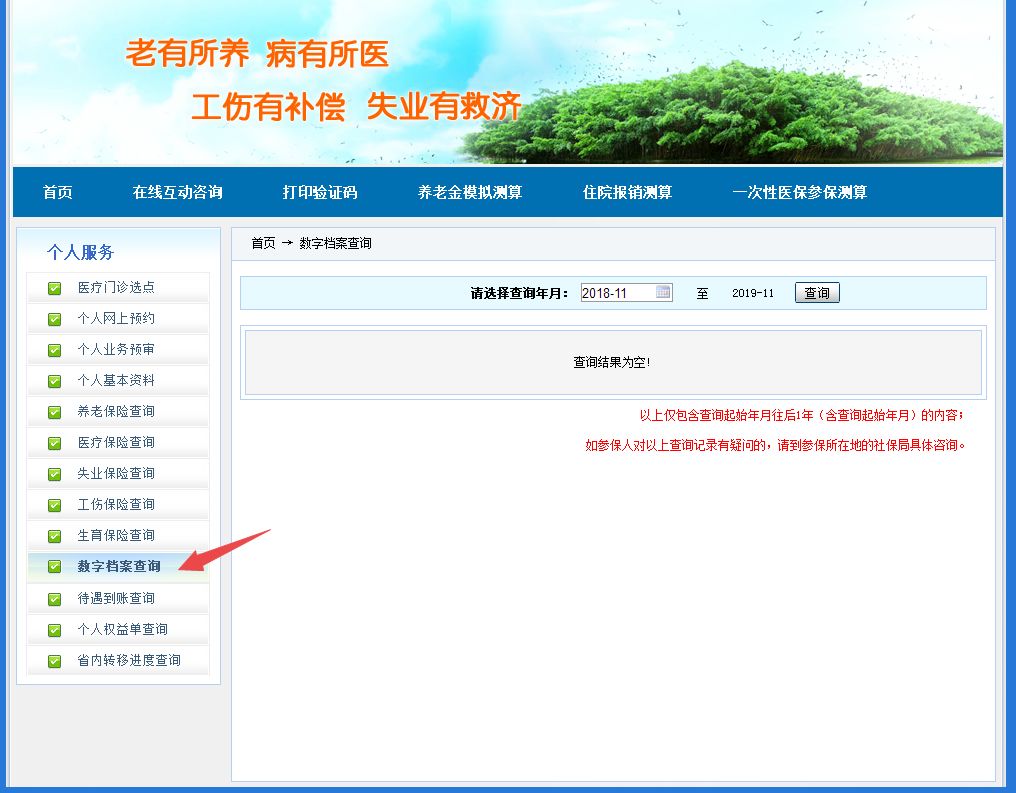Open 养老金模拟测算 navigation item
The width and height of the screenshot is (1016, 793).
point(469,192)
